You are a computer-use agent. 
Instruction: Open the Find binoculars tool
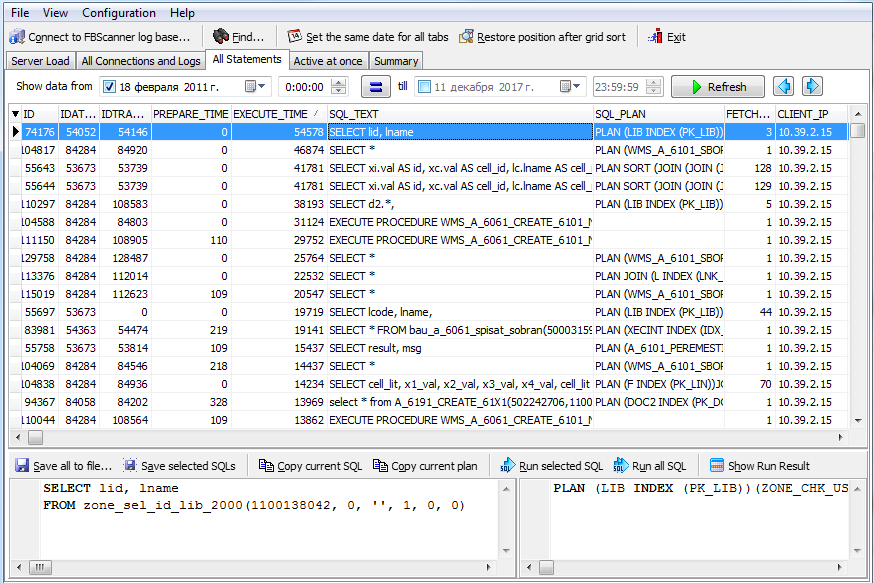(221, 37)
